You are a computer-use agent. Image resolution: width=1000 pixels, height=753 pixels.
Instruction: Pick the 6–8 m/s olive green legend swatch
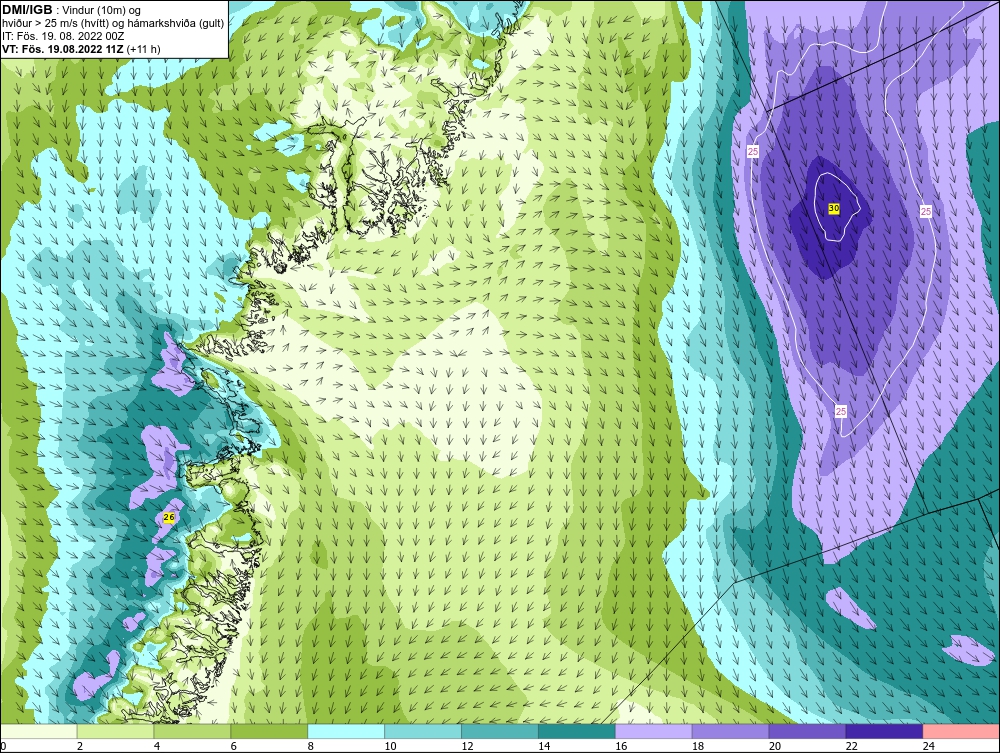[269, 731]
